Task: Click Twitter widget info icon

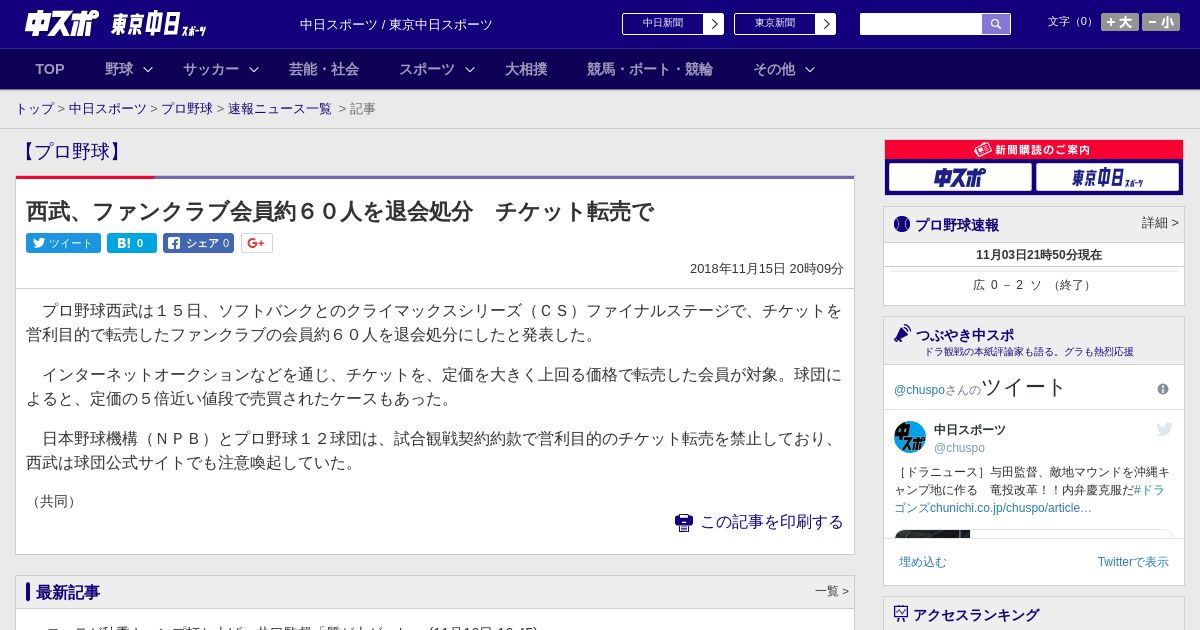Action: pyautogui.click(x=1163, y=389)
